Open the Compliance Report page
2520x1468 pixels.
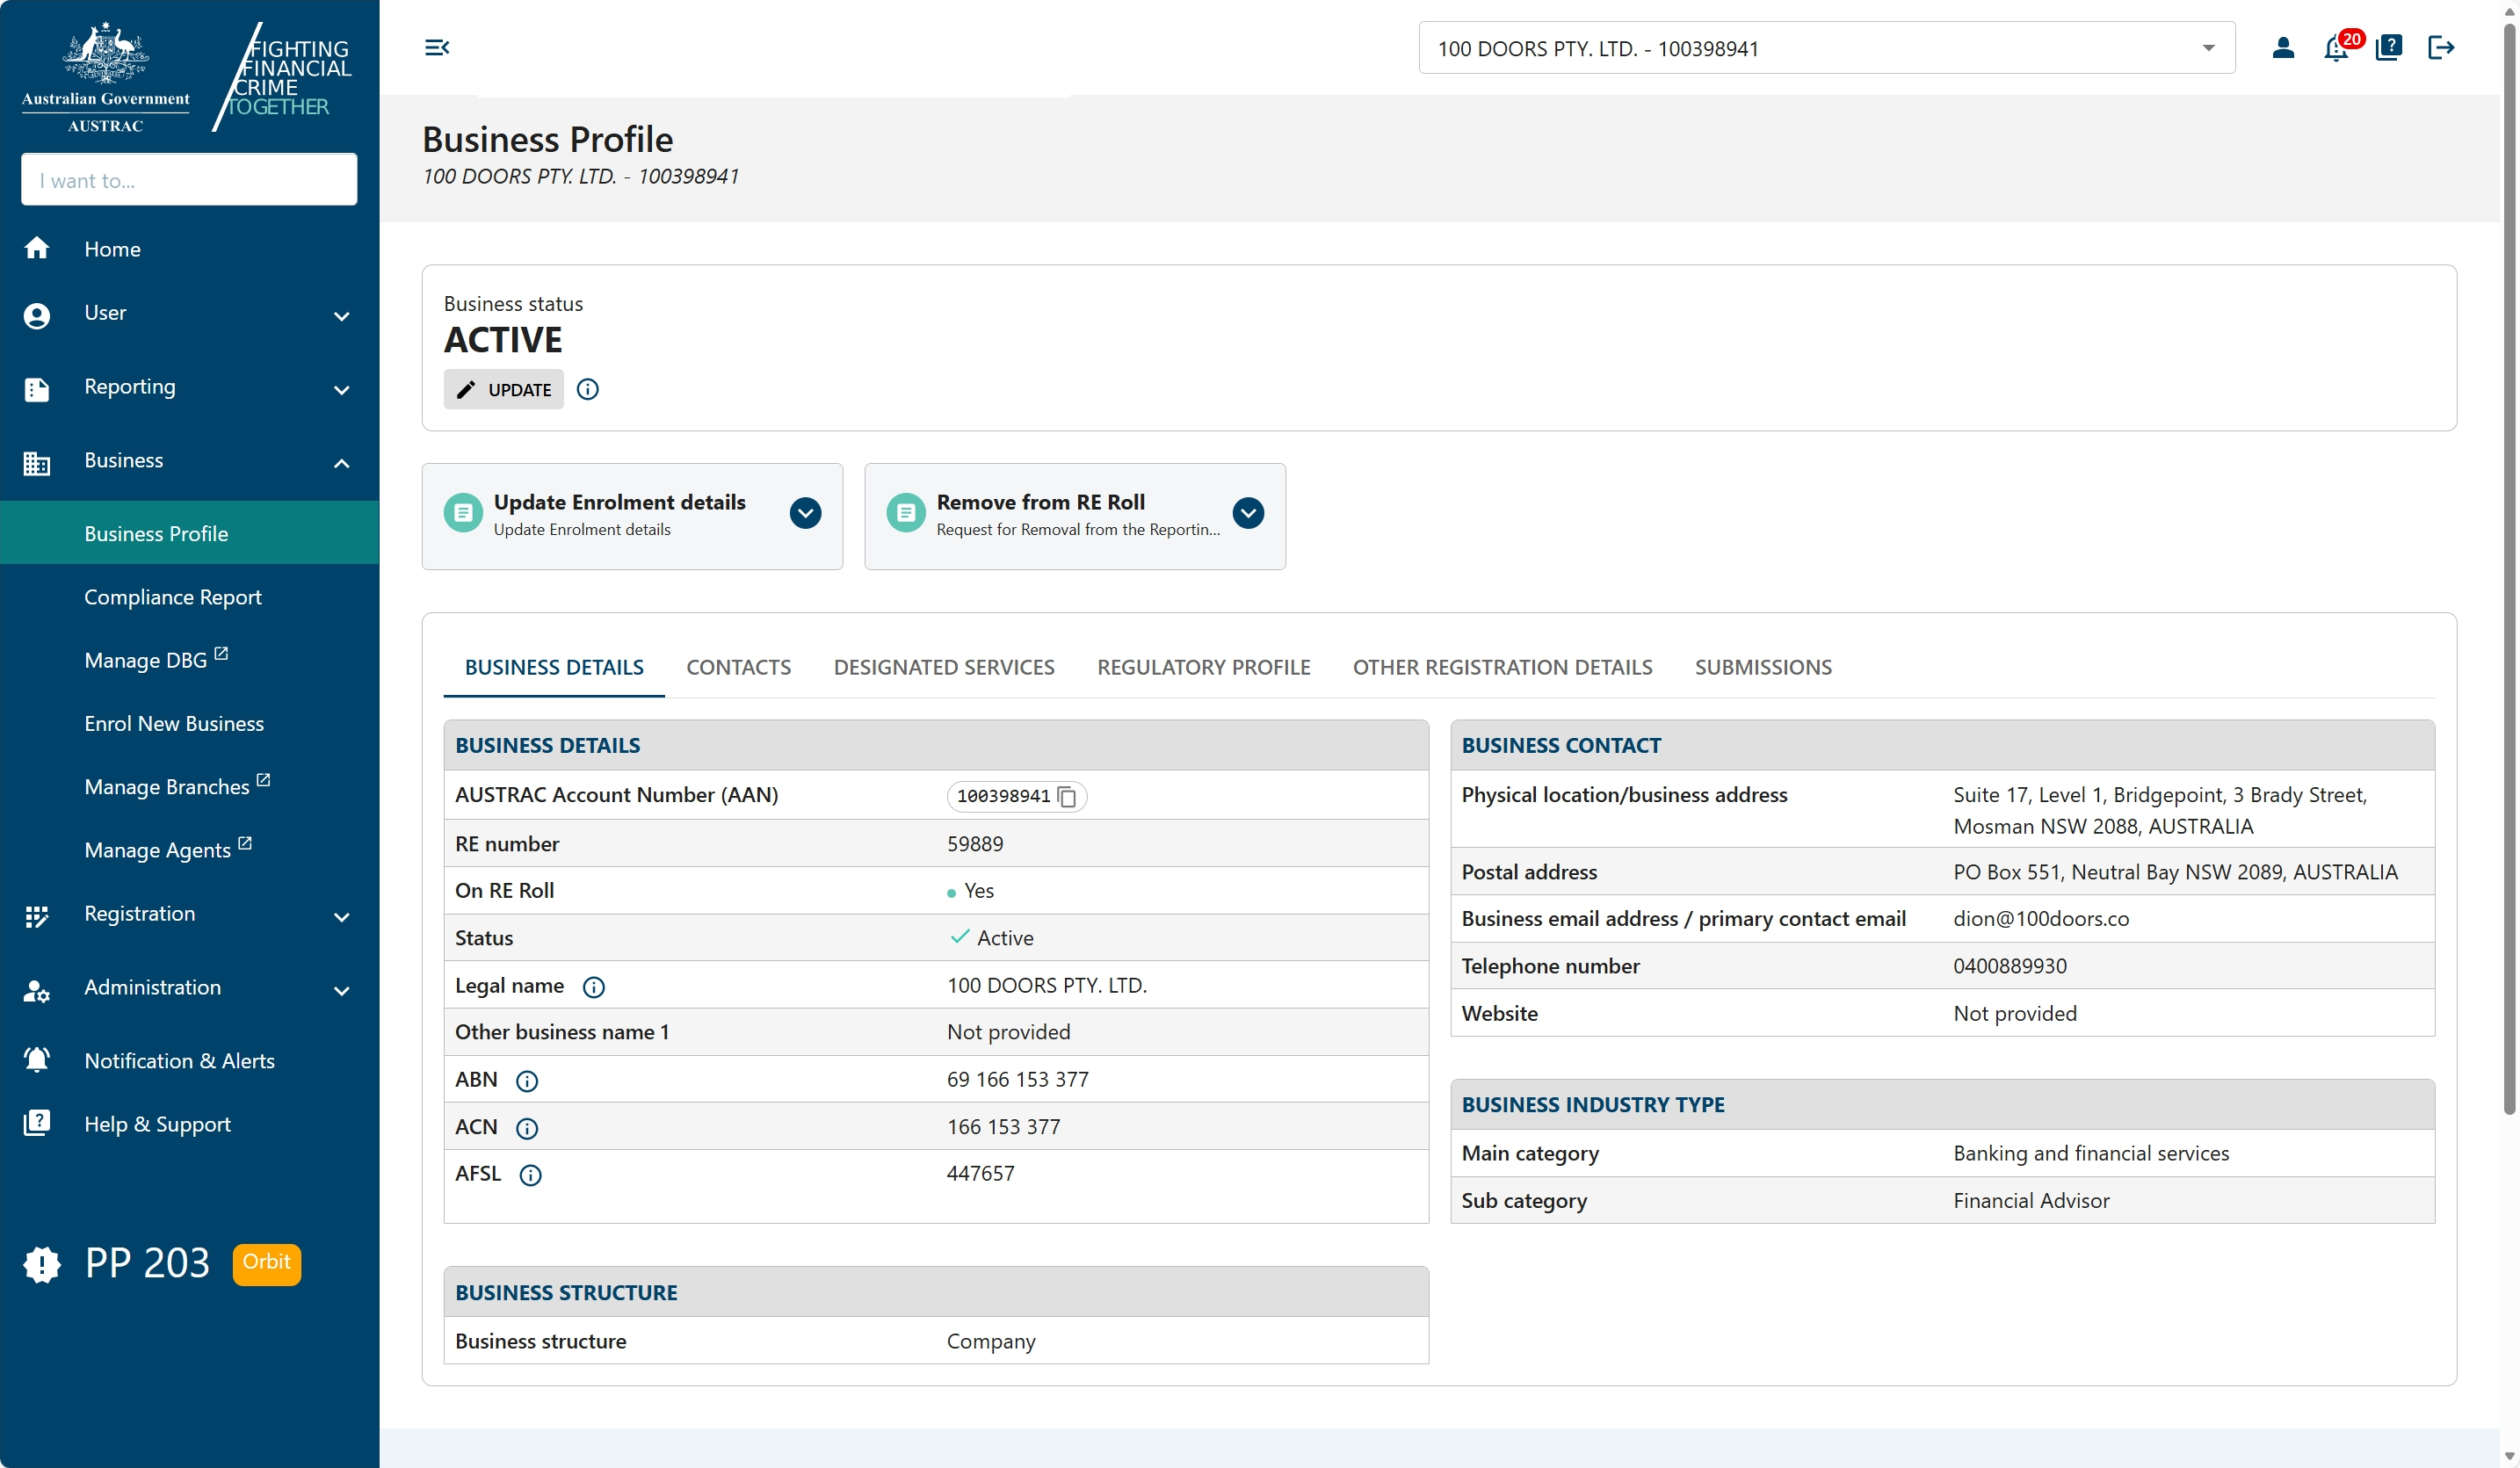pyautogui.click(x=172, y=597)
